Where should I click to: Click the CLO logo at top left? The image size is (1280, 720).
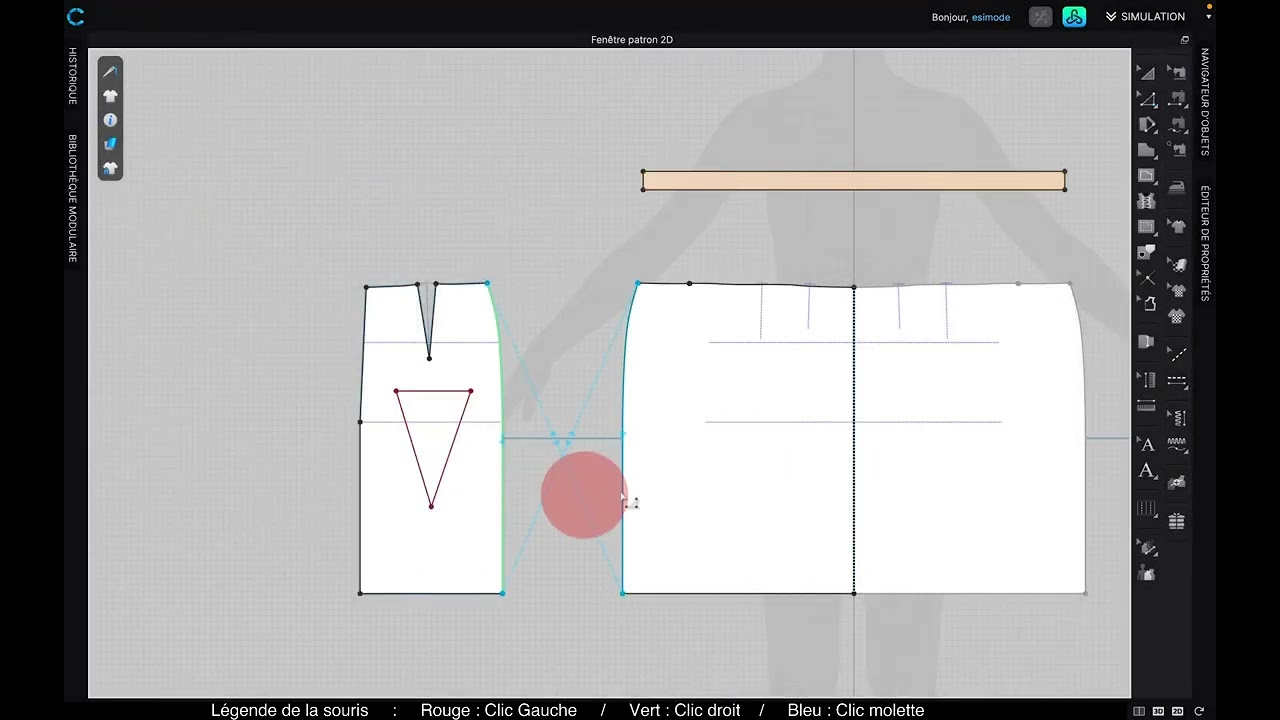click(75, 16)
